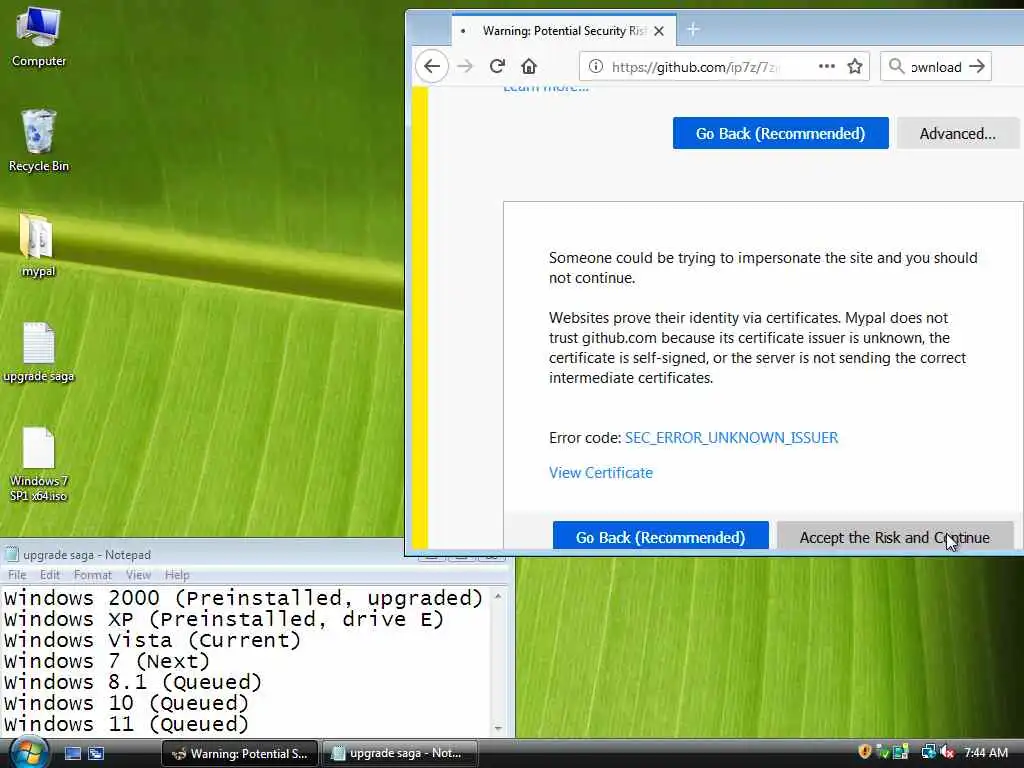This screenshot has height=768, width=1024.
Task: Click the 'Windows 10 (Queued)' line in Notepad
Action: pyautogui.click(x=127, y=703)
